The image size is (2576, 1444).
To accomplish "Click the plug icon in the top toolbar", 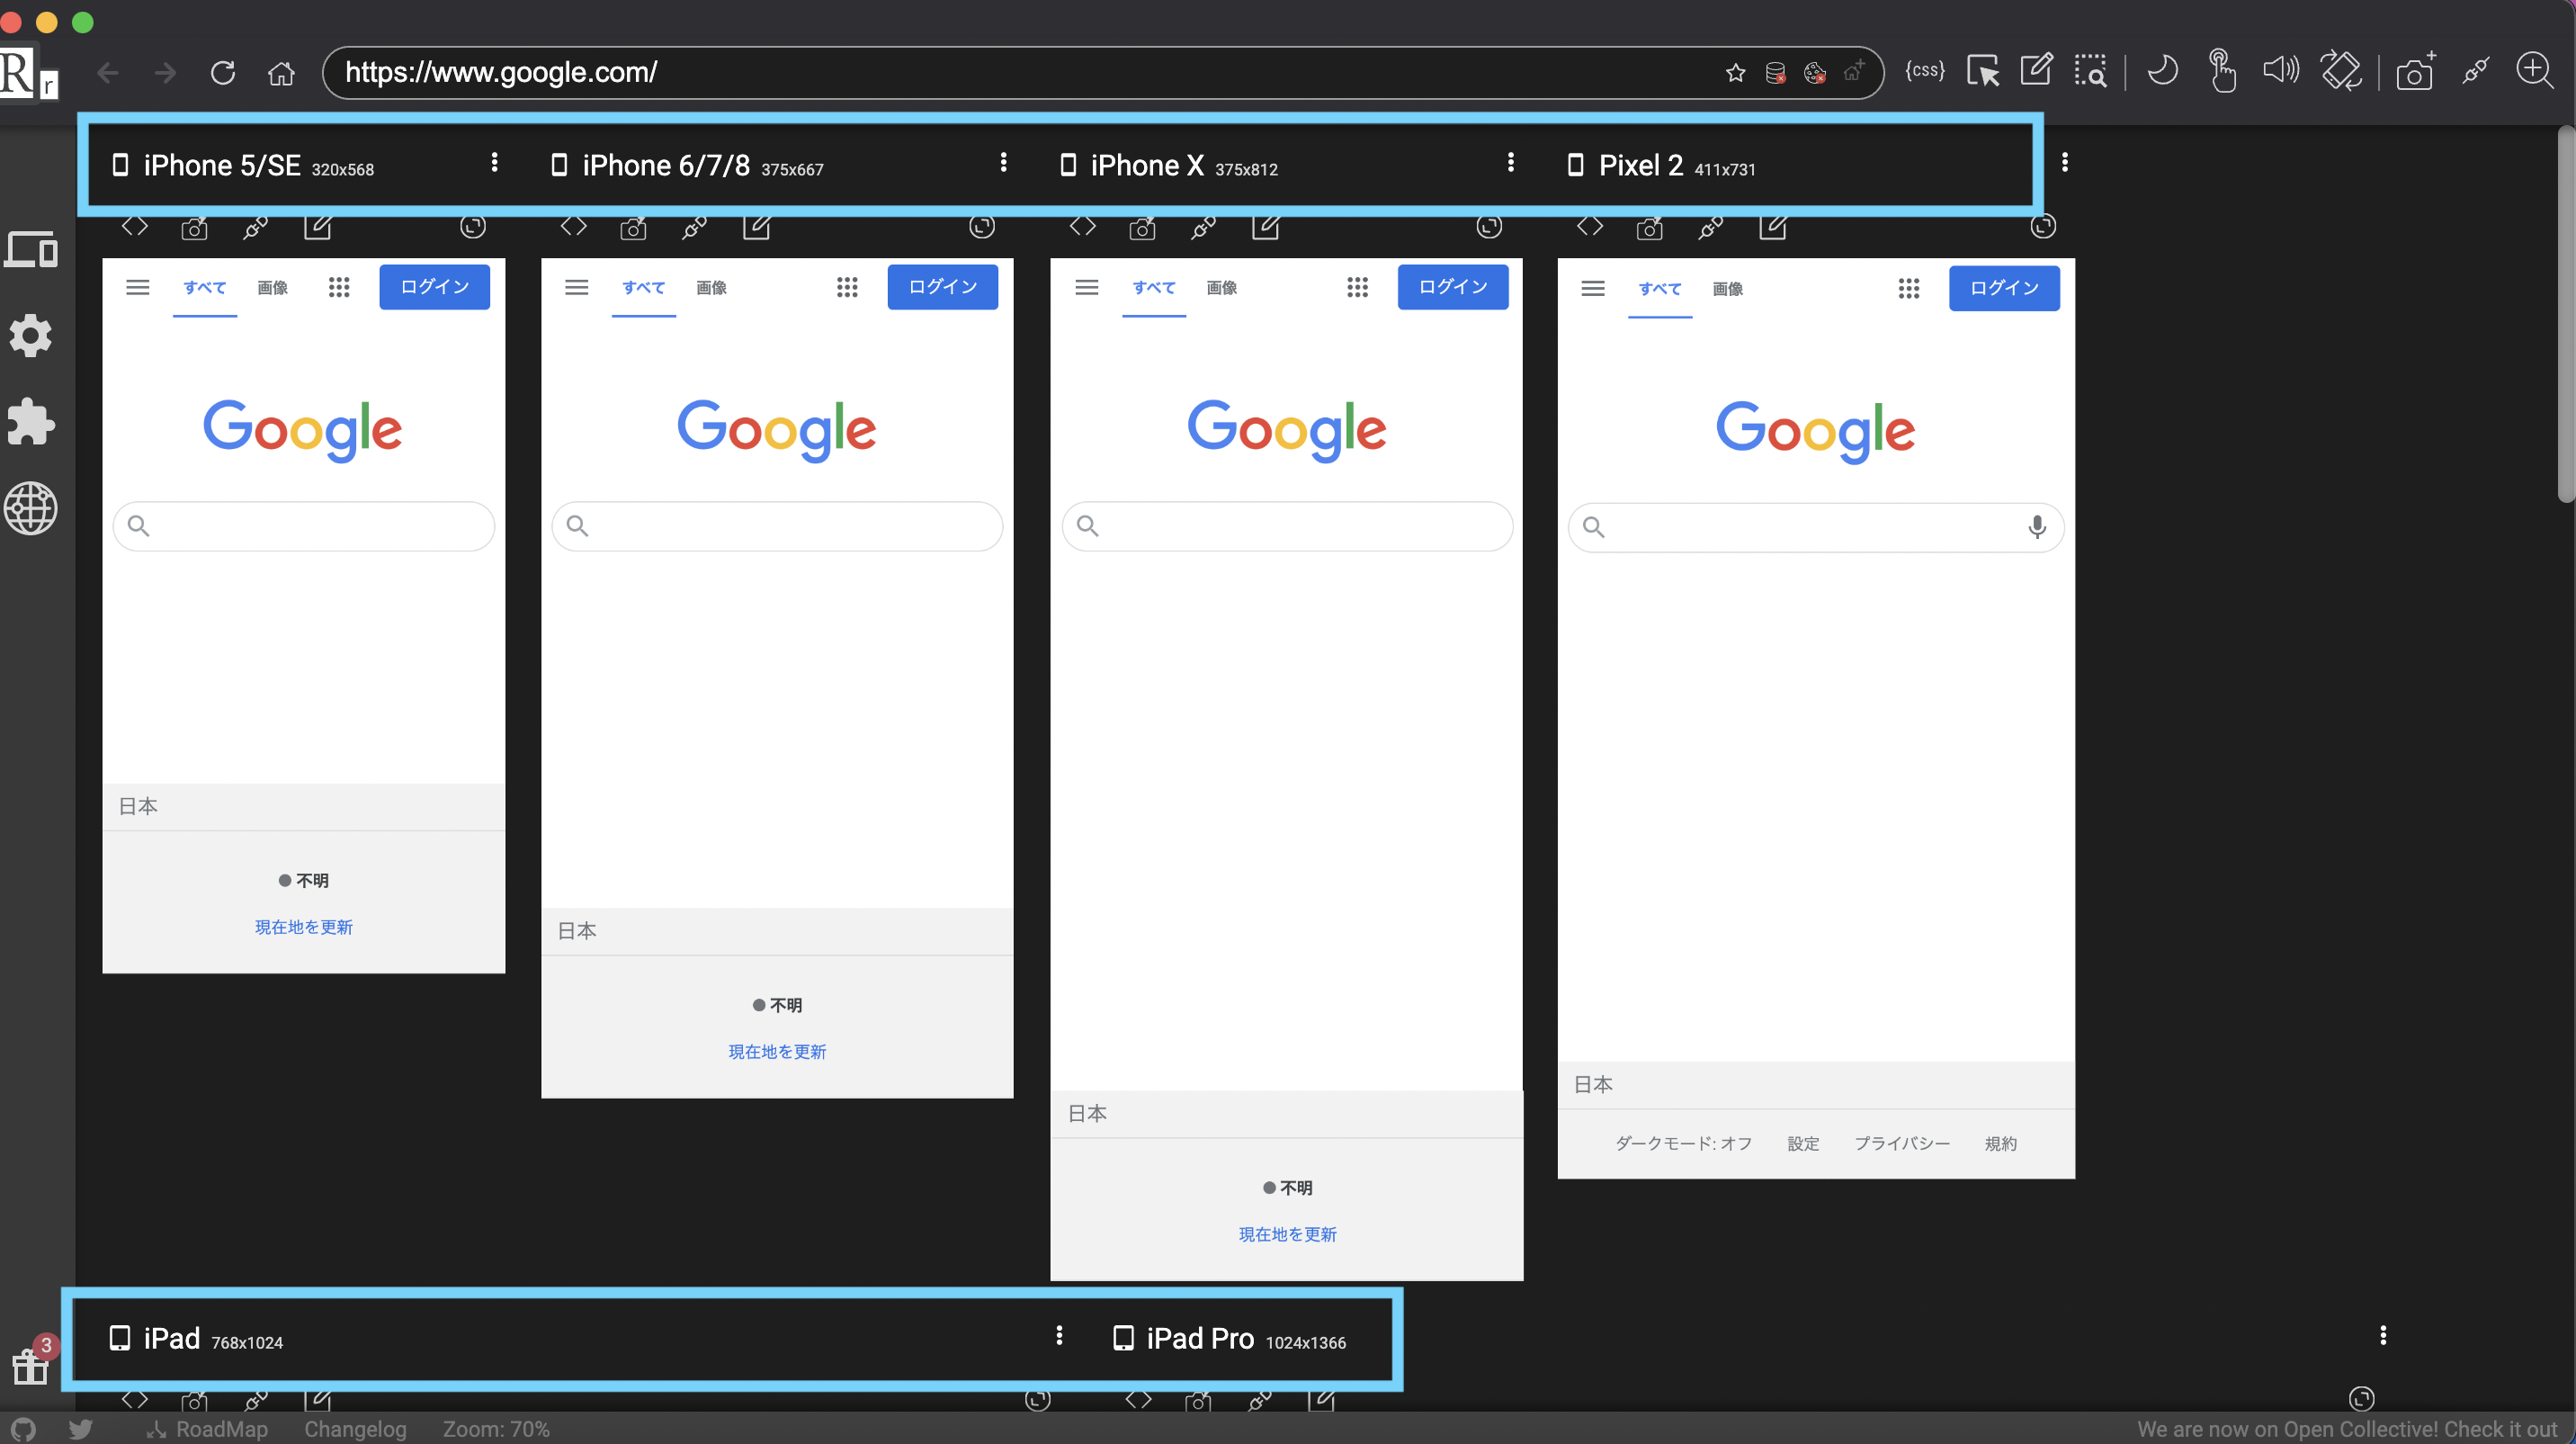I will point(2476,70).
